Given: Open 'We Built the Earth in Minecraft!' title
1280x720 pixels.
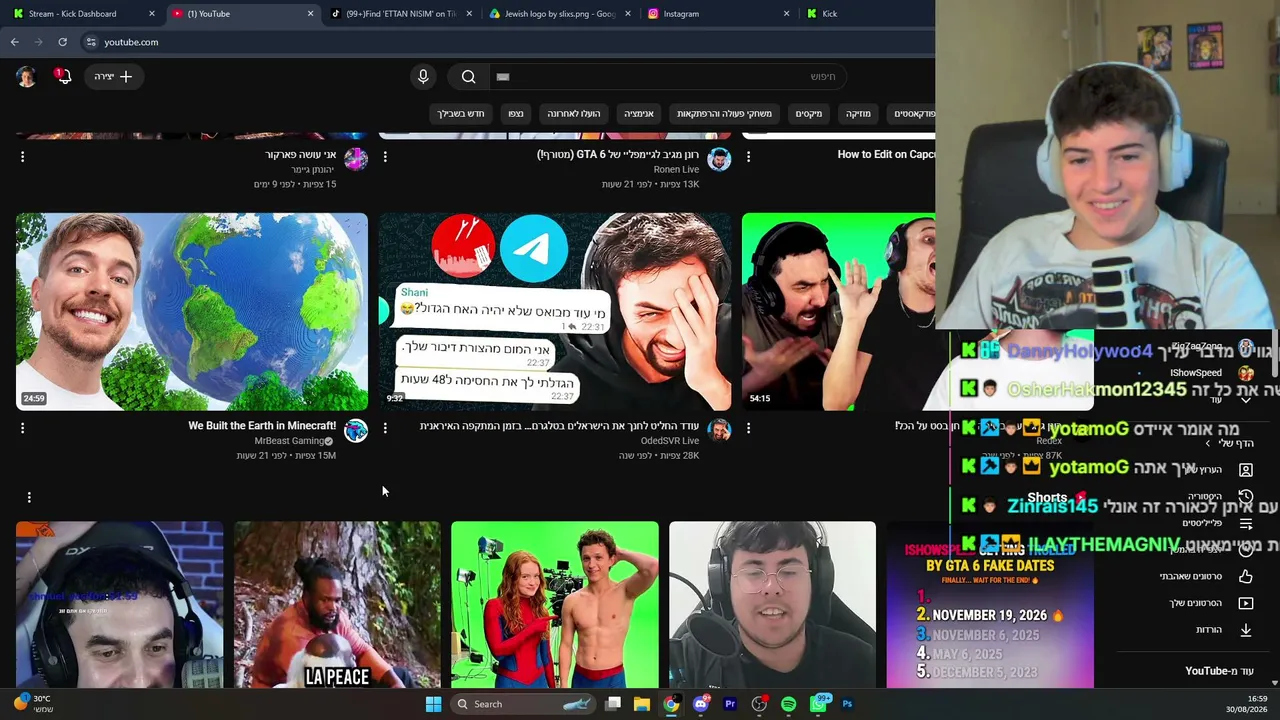Looking at the screenshot, I should click(x=262, y=426).
